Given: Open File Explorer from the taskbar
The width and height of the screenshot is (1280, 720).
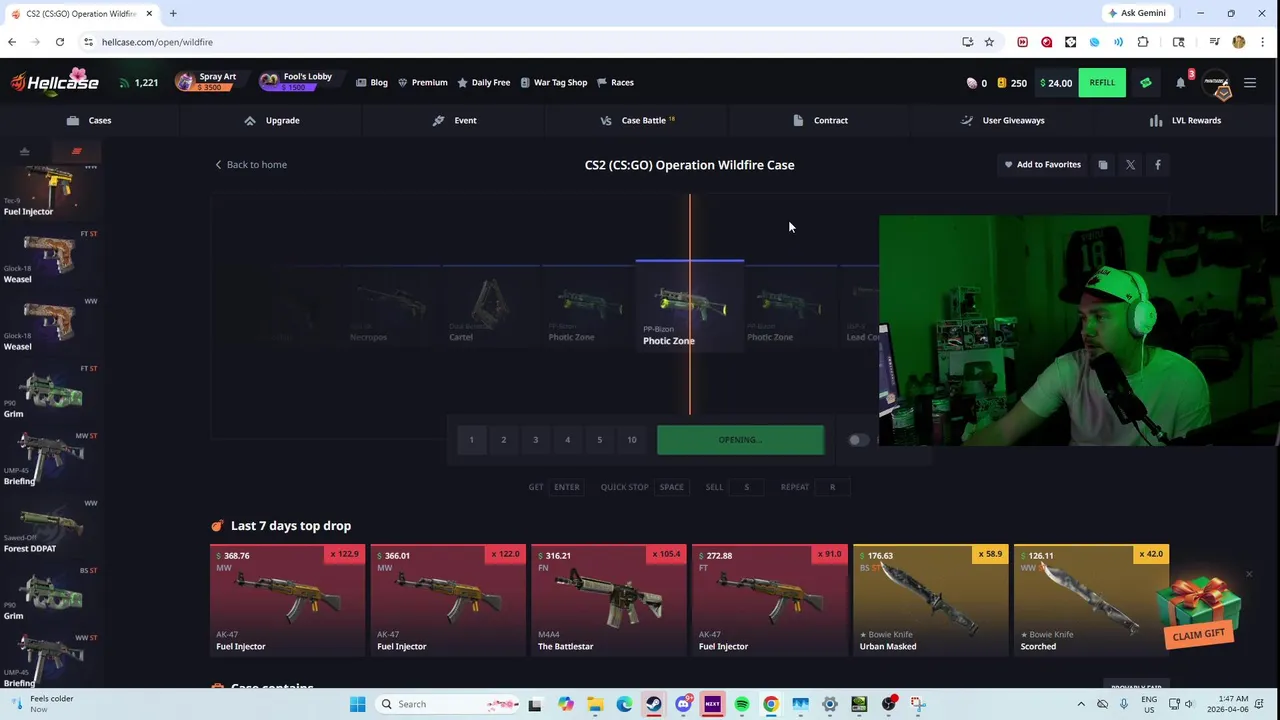Looking at the screenshot, I should [594, 704].
